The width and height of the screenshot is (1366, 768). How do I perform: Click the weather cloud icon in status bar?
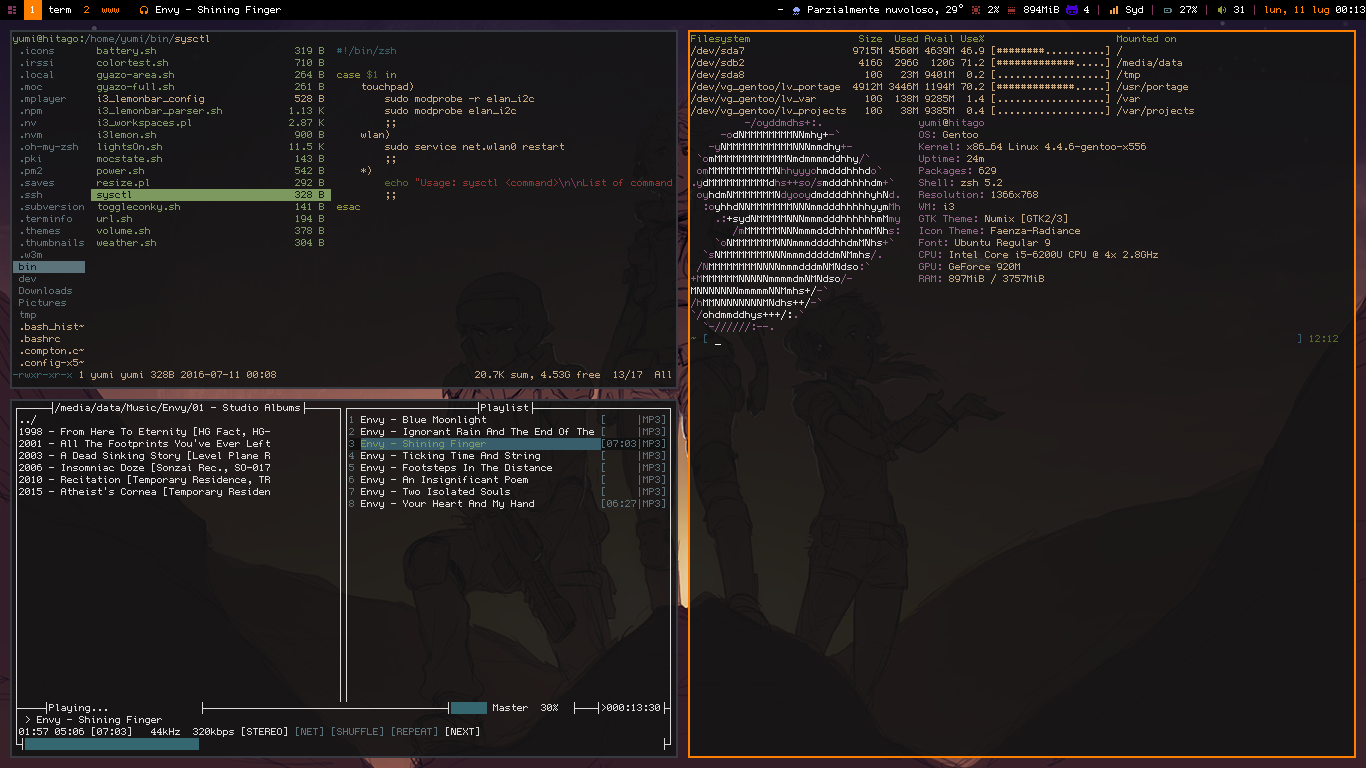pyautogui.click(x=796, y=10)
